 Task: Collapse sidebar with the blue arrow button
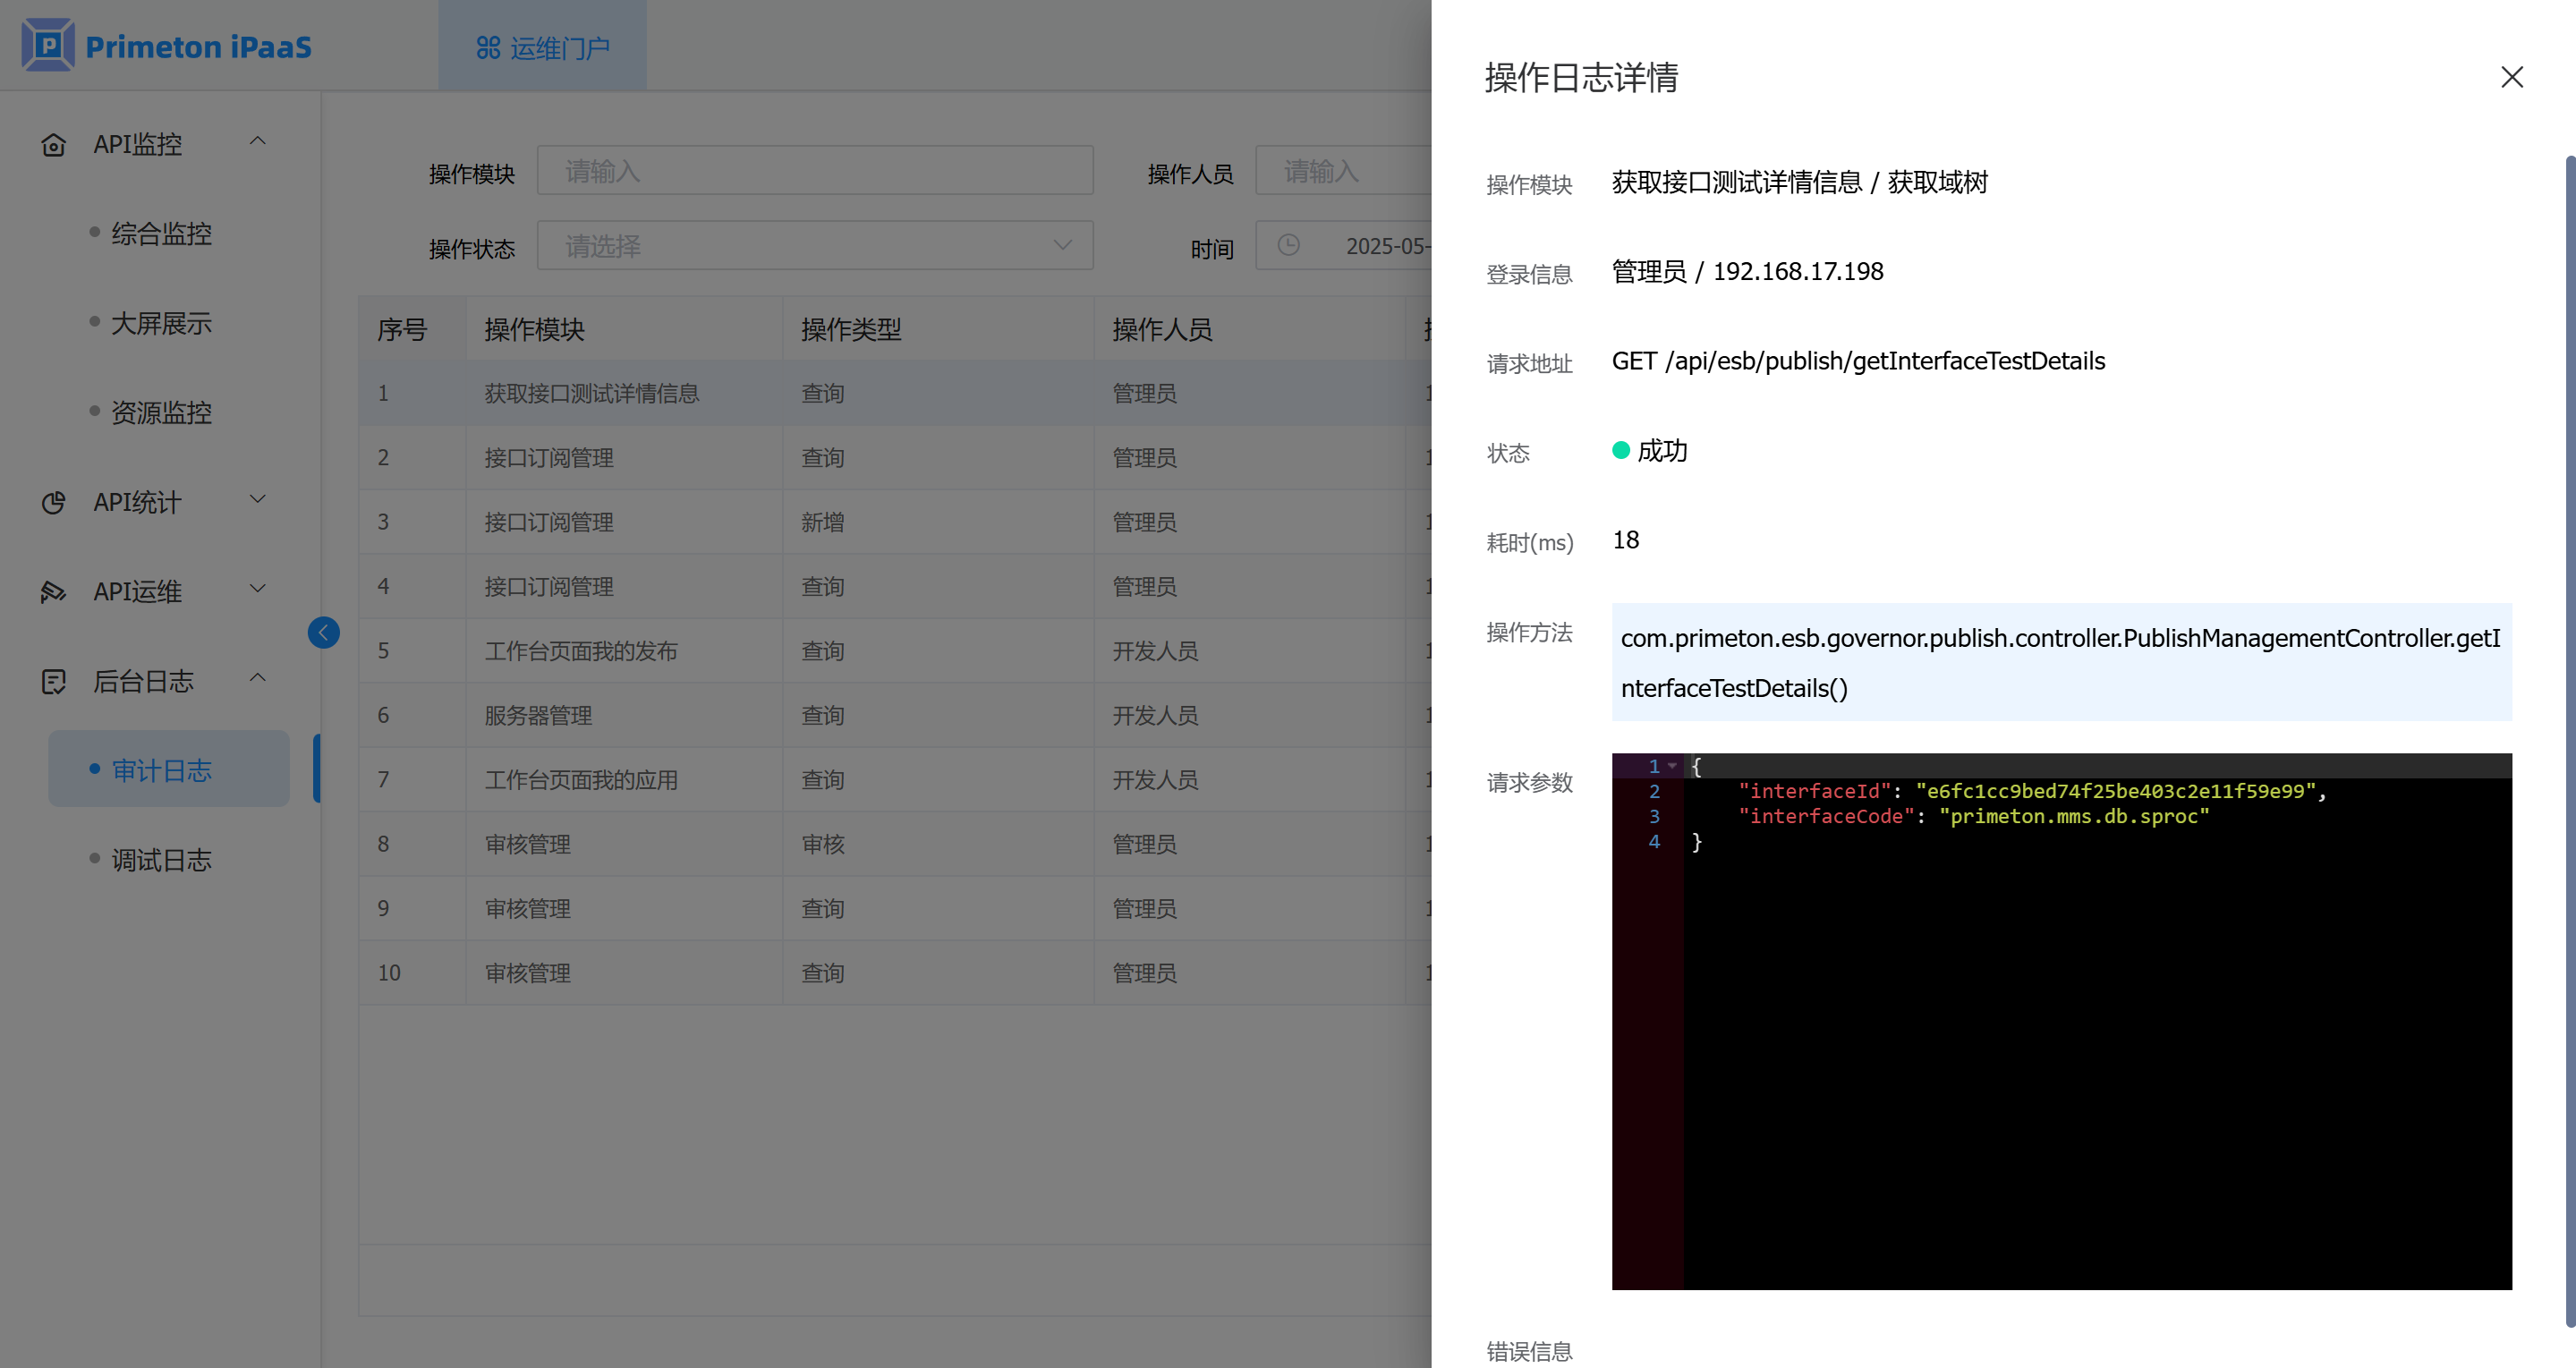pos(323,632)
